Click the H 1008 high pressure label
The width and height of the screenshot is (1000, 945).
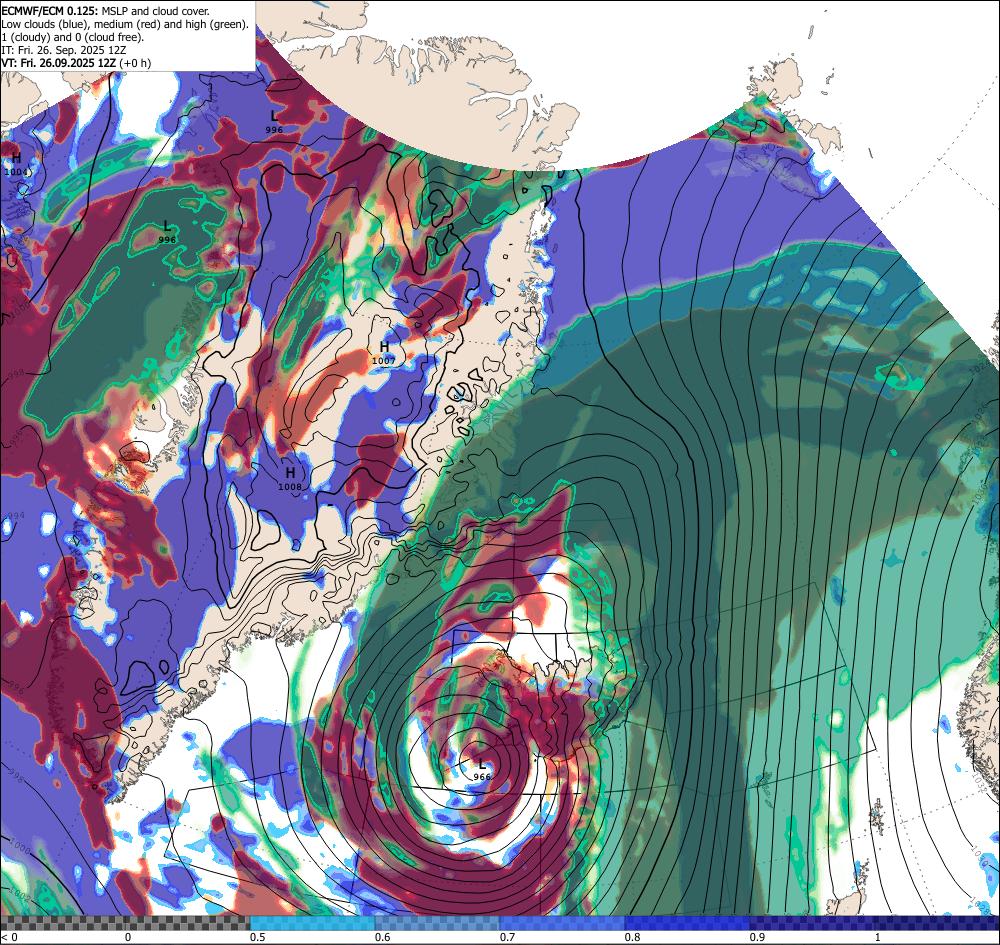tap(290, 479)
